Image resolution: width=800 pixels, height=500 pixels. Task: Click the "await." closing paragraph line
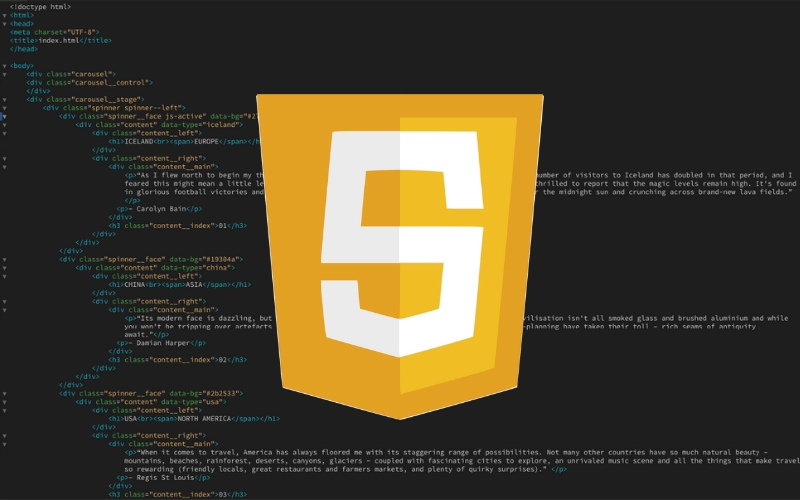tap(147, 335)
